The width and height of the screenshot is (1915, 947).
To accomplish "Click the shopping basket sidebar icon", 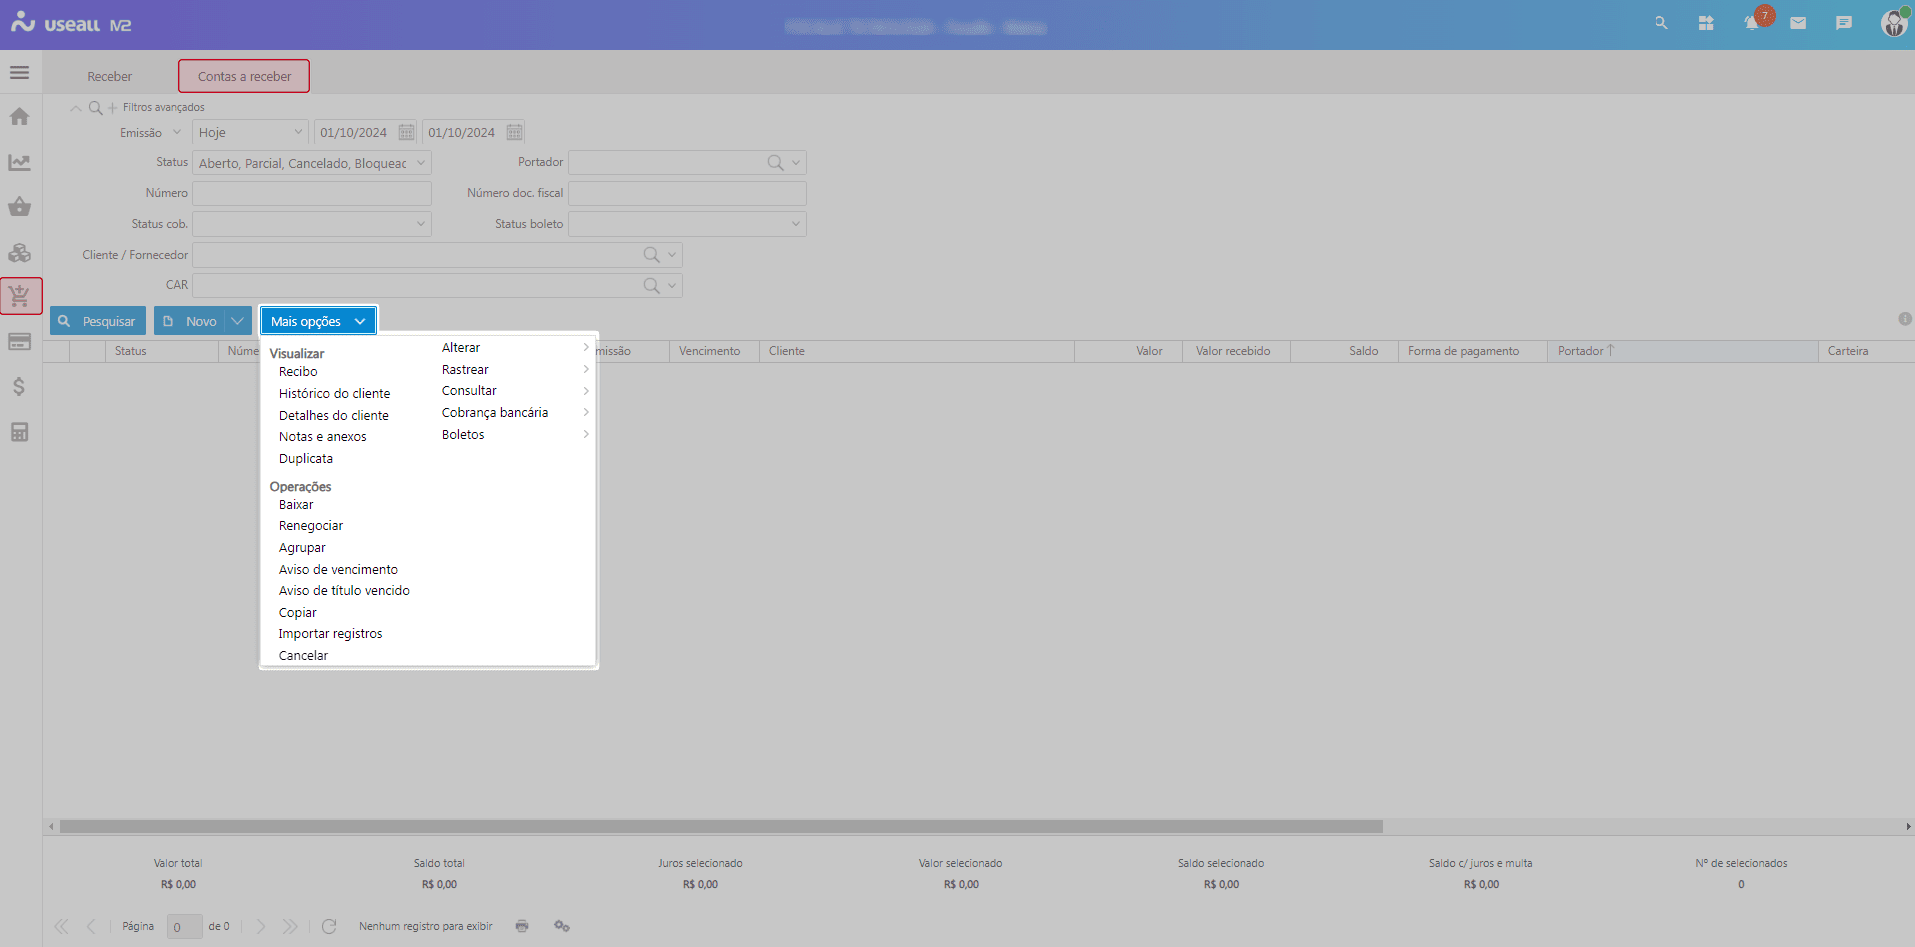I will (19, 207).
